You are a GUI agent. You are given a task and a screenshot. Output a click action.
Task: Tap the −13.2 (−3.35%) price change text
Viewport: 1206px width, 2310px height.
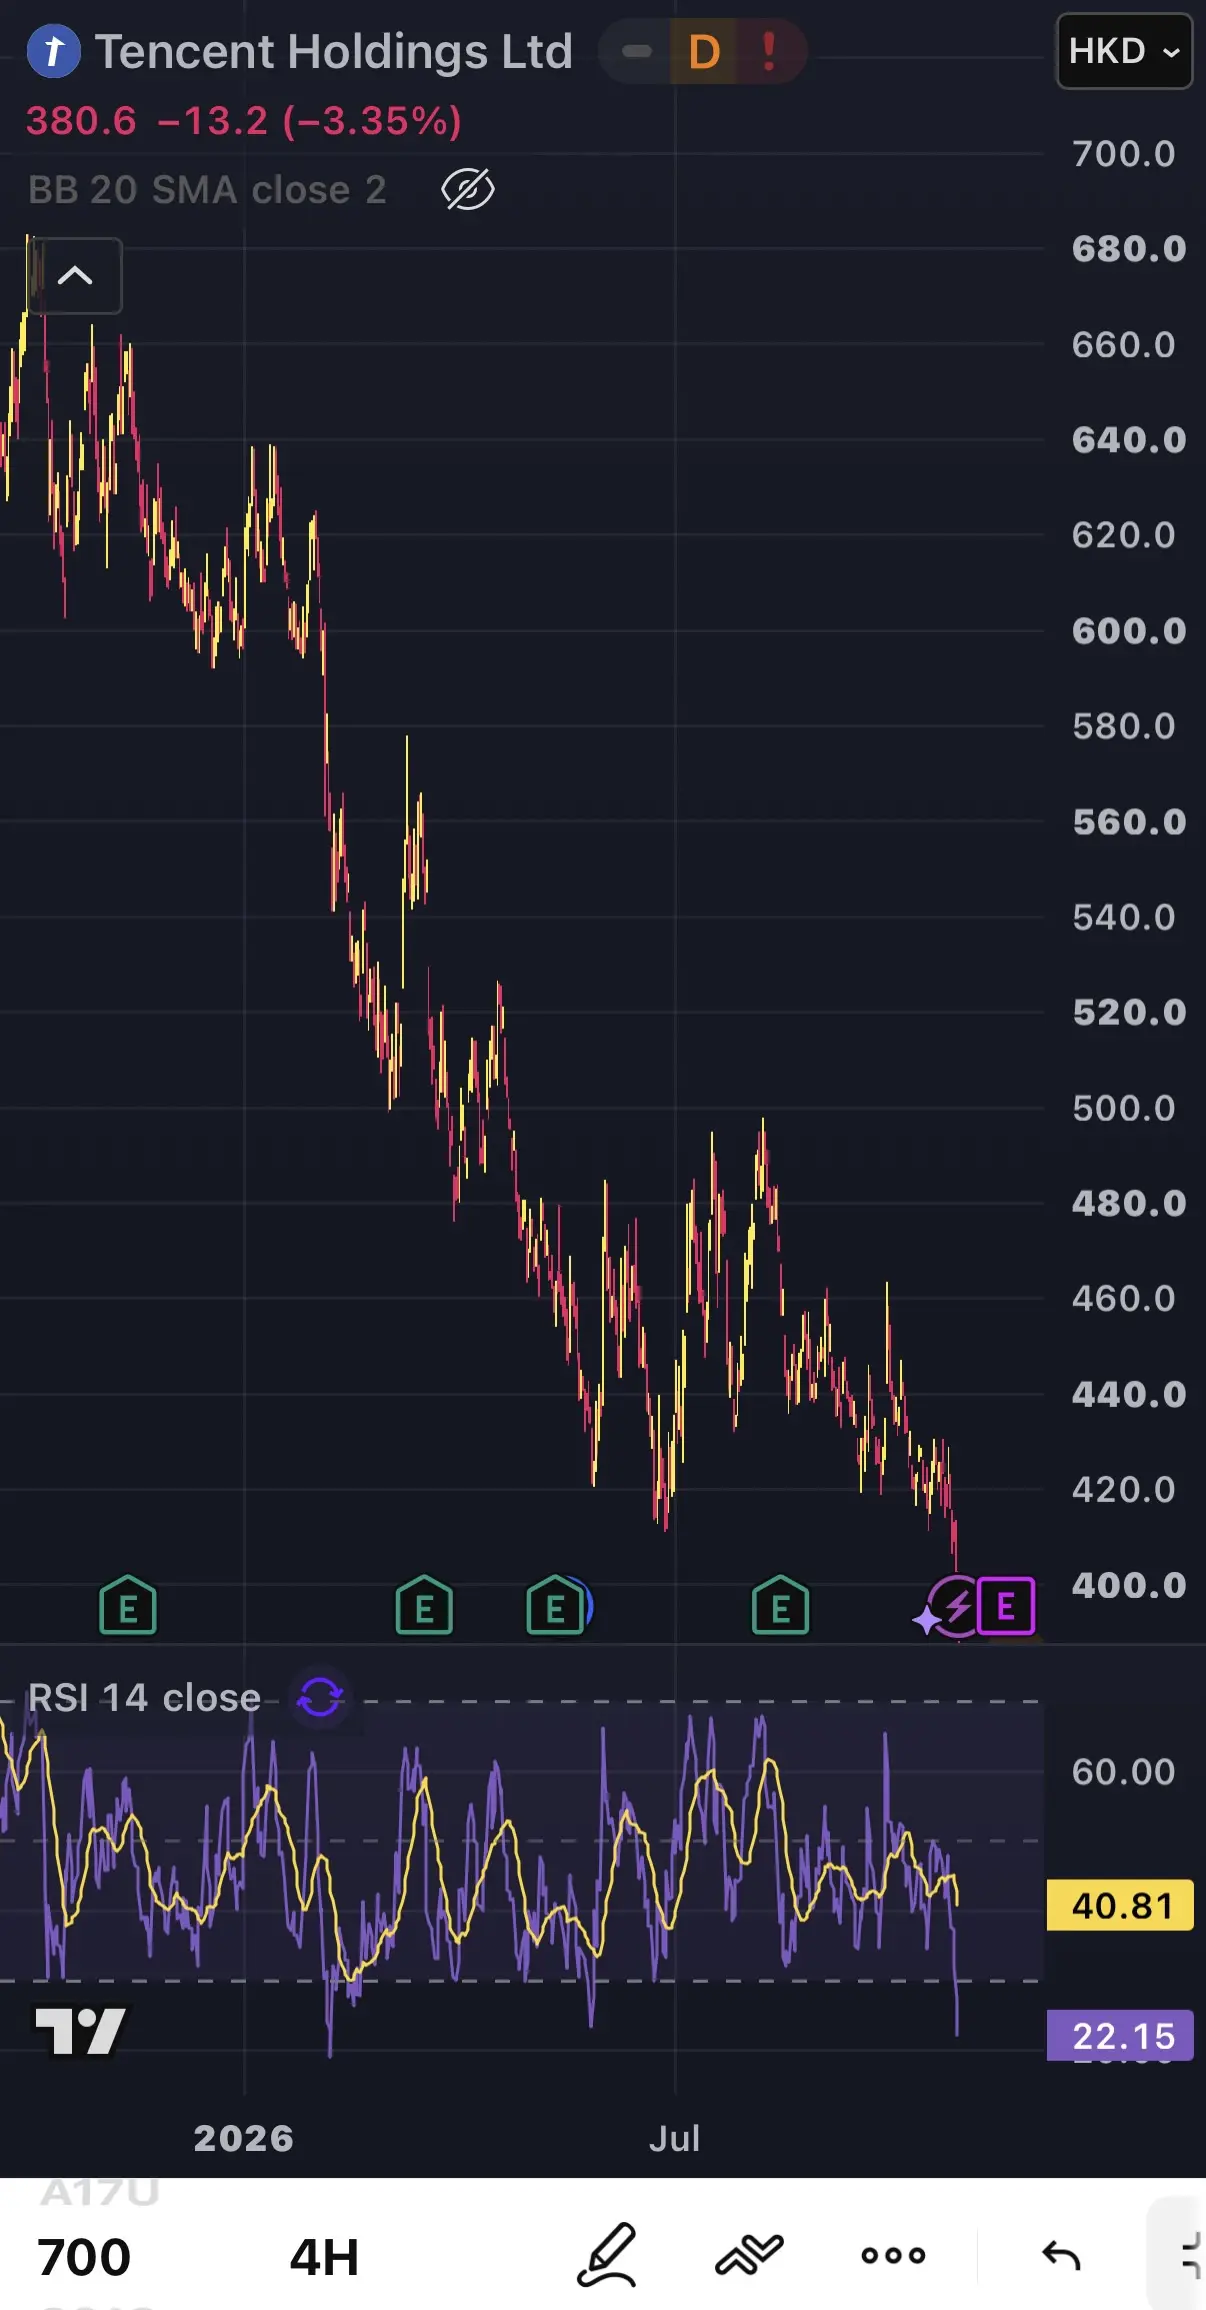point(310,121)
